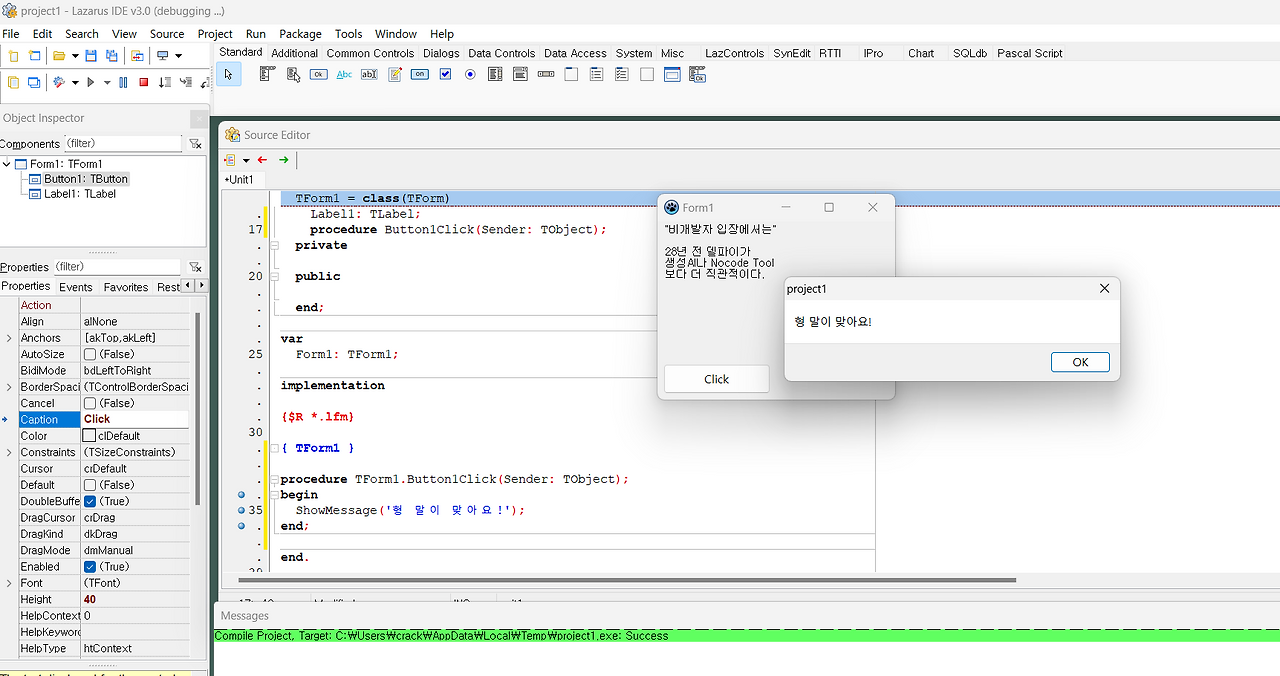This screenshot has width=1280, height=676.
Task: Pick the TCheckBox component icon
Action: coord(446,74)
